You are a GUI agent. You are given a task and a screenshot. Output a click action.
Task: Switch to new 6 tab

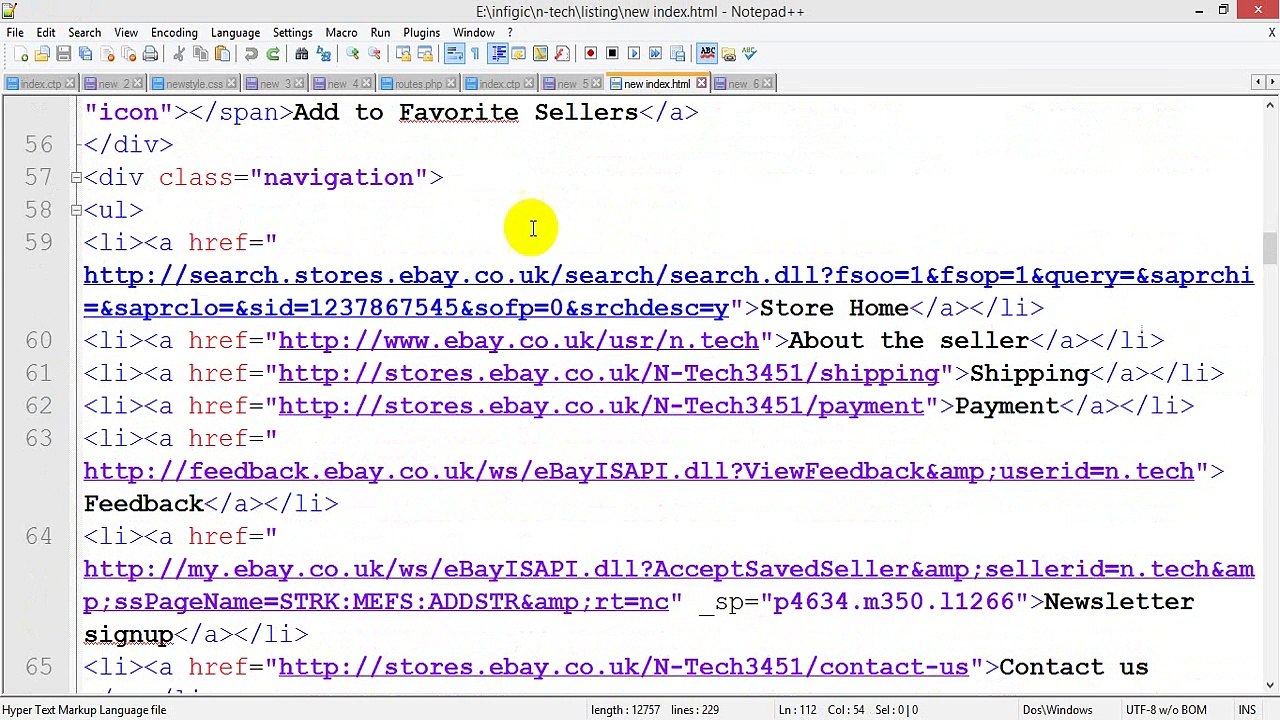743,84
